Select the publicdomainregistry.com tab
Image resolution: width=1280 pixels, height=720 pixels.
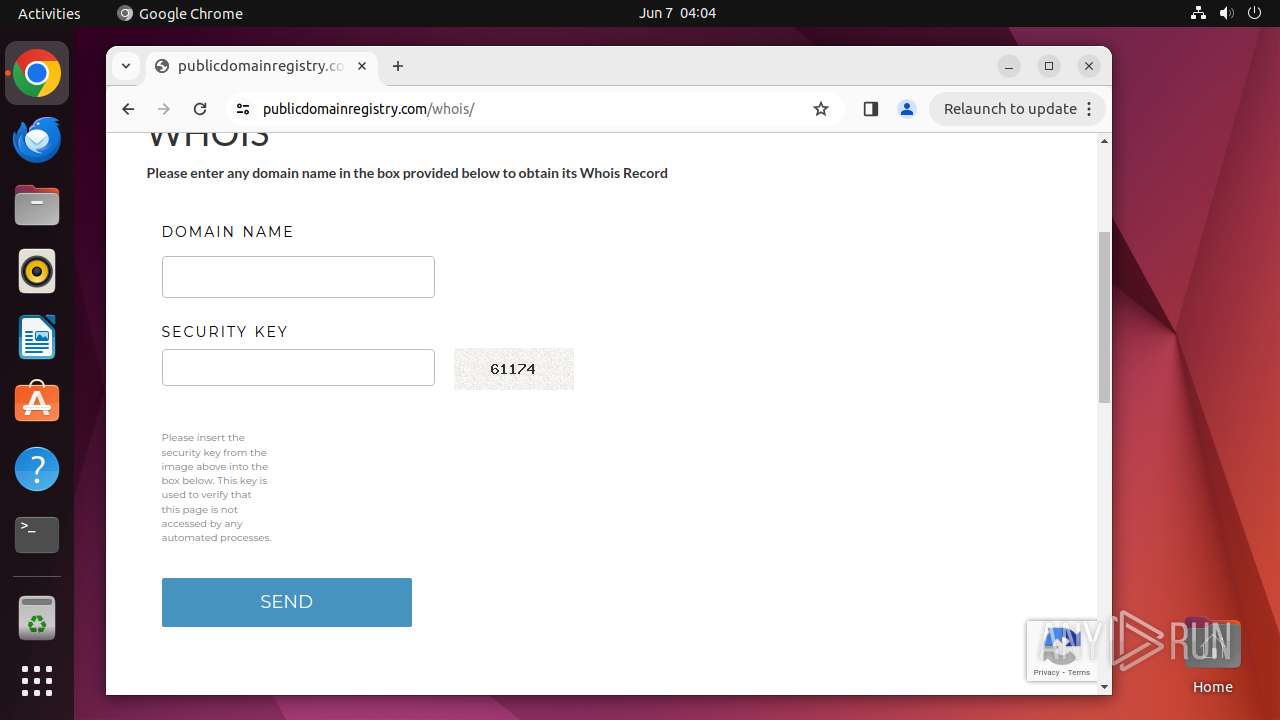point(261,66)
